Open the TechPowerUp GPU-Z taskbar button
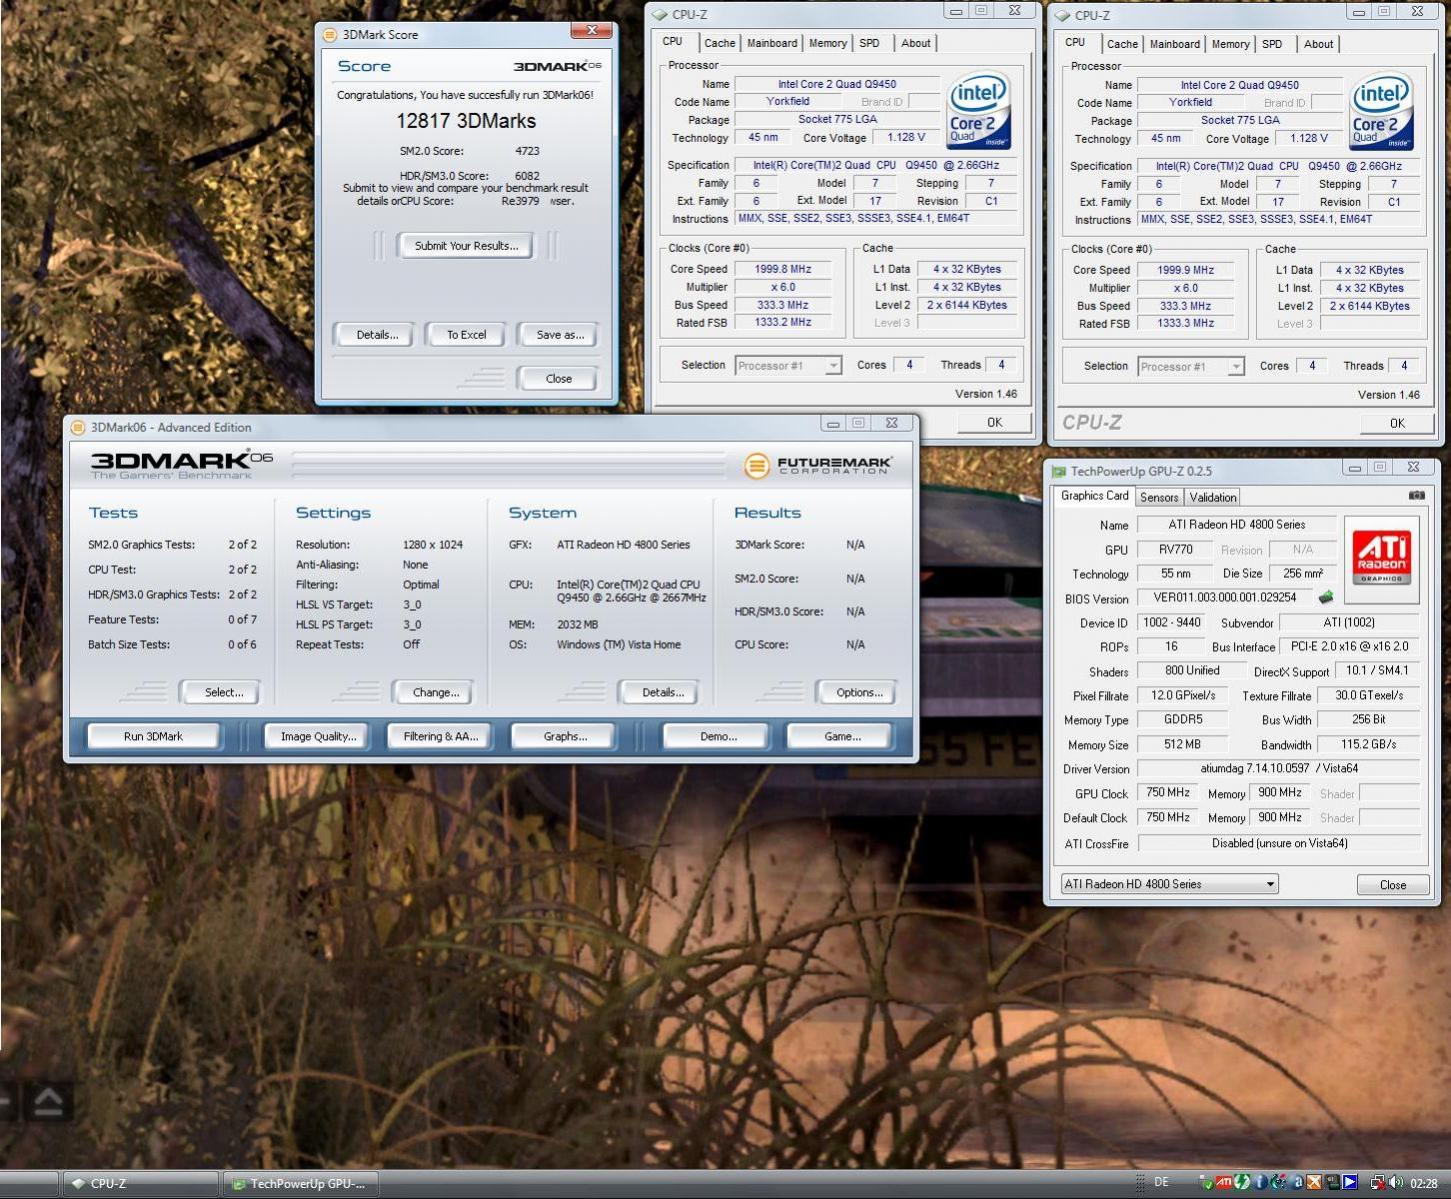Screen dimensions: 1451x1199 [x=300, y=1183]
